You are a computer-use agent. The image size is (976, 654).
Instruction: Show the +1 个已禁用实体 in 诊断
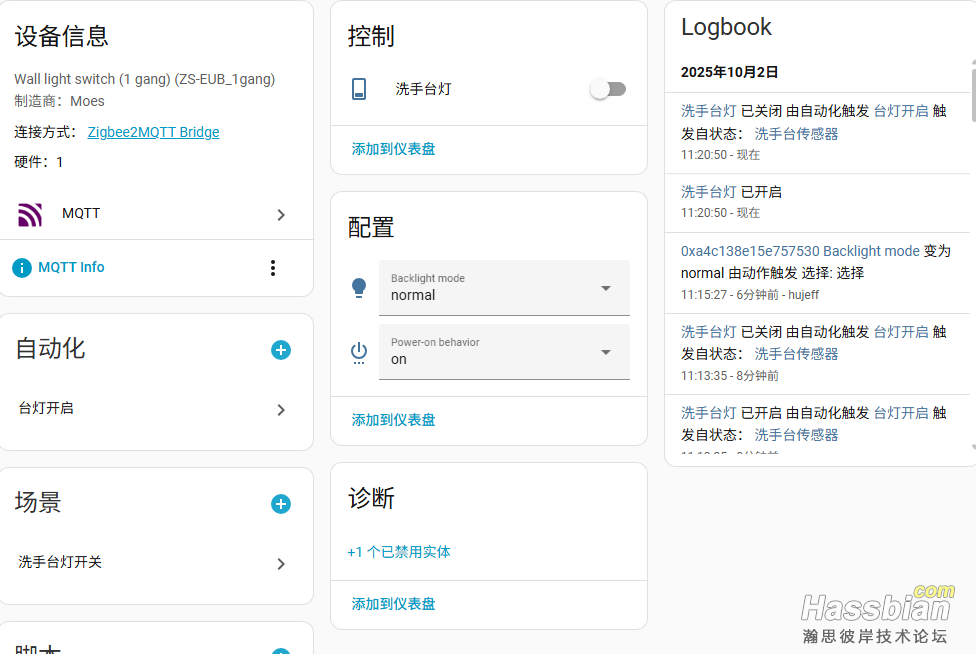399,552
